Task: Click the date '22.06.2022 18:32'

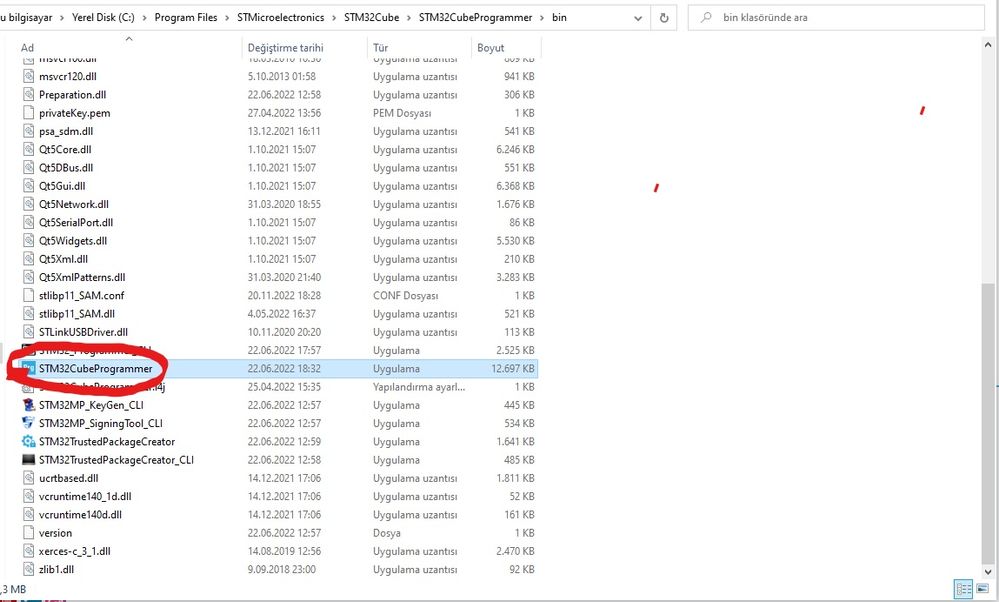Action: click(284, 368)
